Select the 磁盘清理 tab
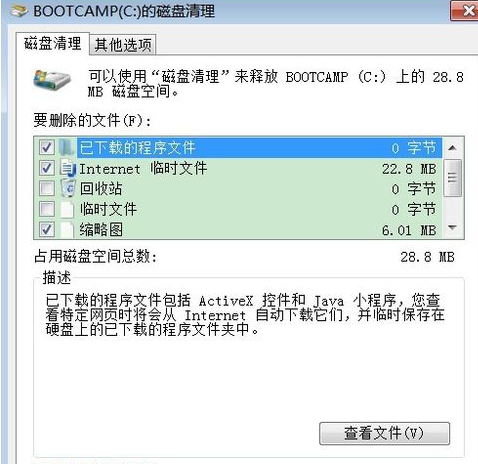Viewport: 478px width, 464px height. [x=53, y=43]
